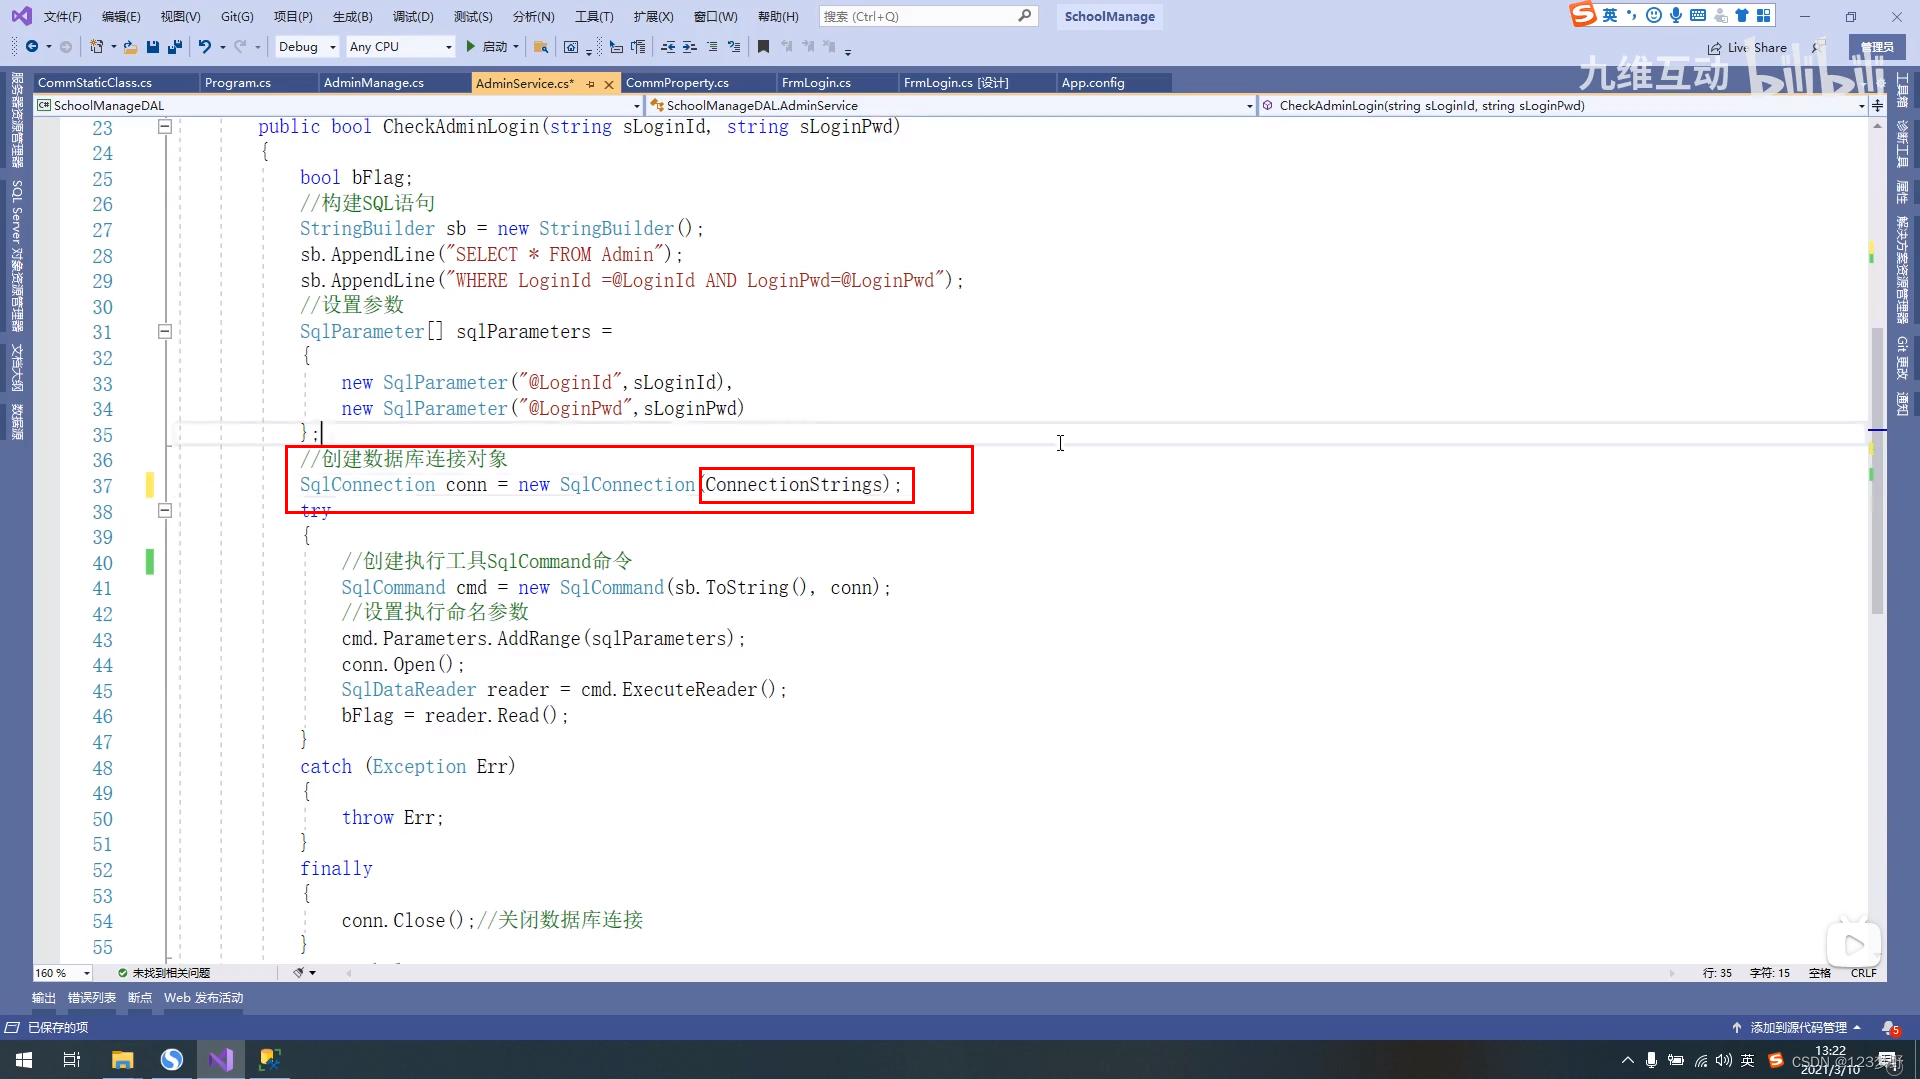The width and height of the screenshot is (1920, 1079).
Task: Click the 管理员 account button
Action: (1877, 48)
